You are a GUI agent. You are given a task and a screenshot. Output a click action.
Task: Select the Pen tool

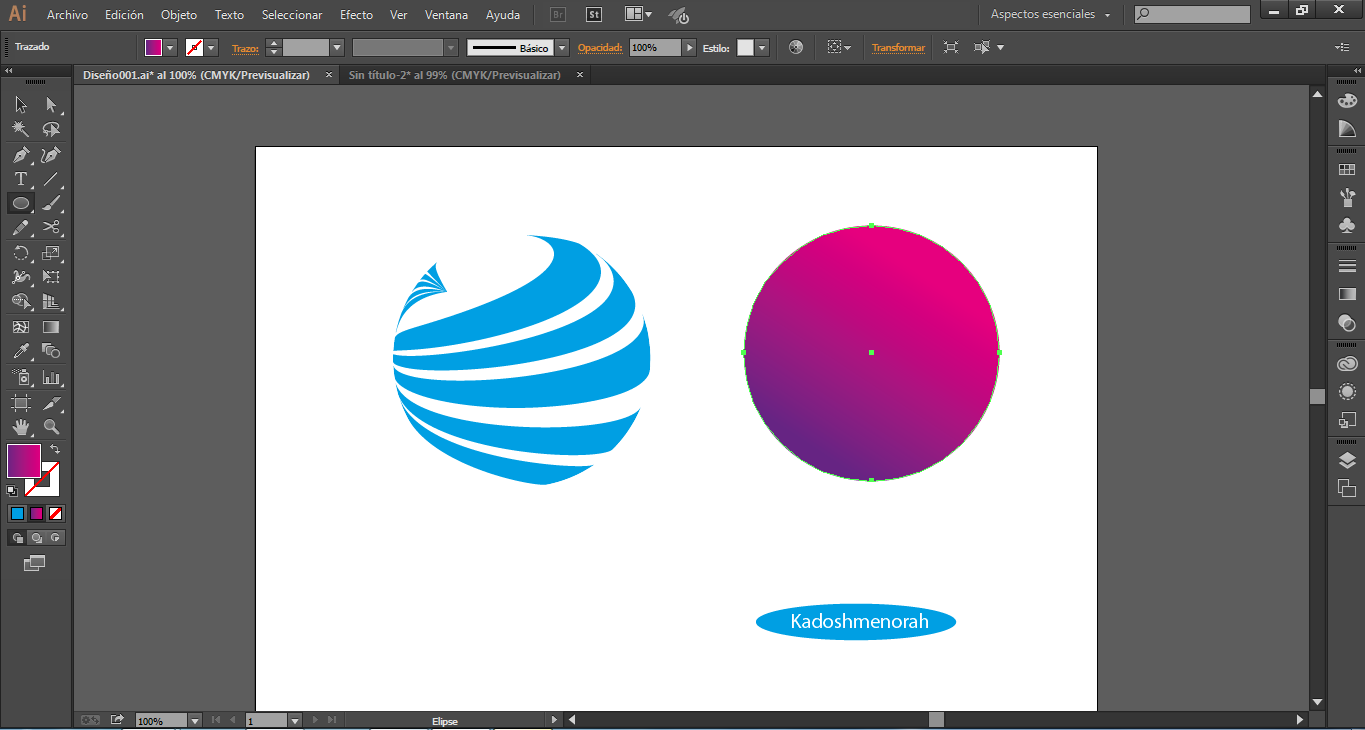[21, 154]
